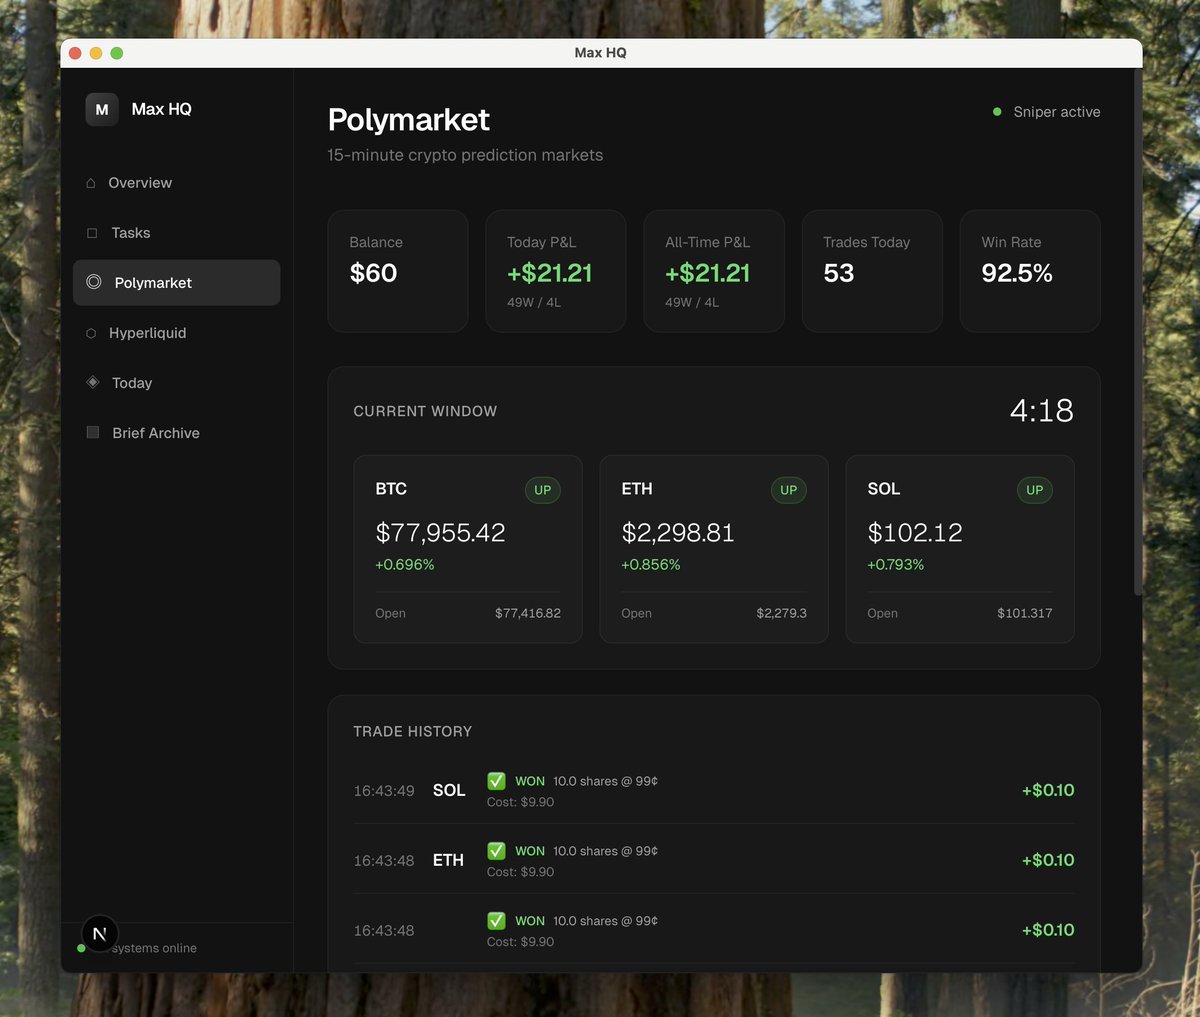The height and width of the screenshot is (1017, 1200).
Task: Select the BTC UP badge
Action: [543, 490]
